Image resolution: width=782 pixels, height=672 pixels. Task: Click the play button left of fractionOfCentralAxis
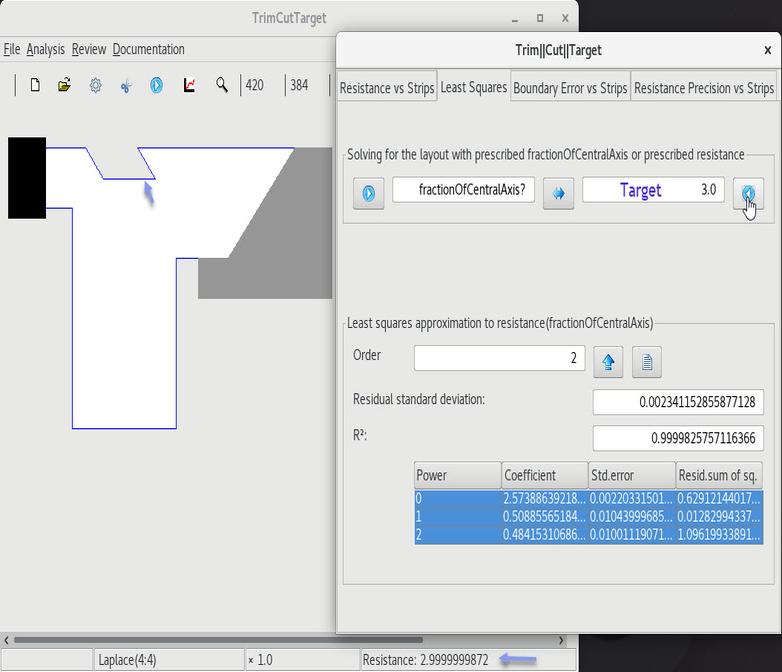368,193
